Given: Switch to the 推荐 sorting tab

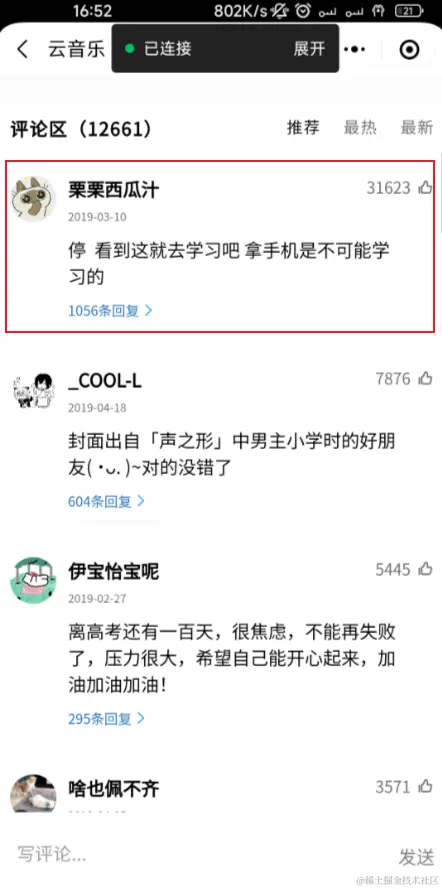Looking at the screenshot, I should 303,128.
